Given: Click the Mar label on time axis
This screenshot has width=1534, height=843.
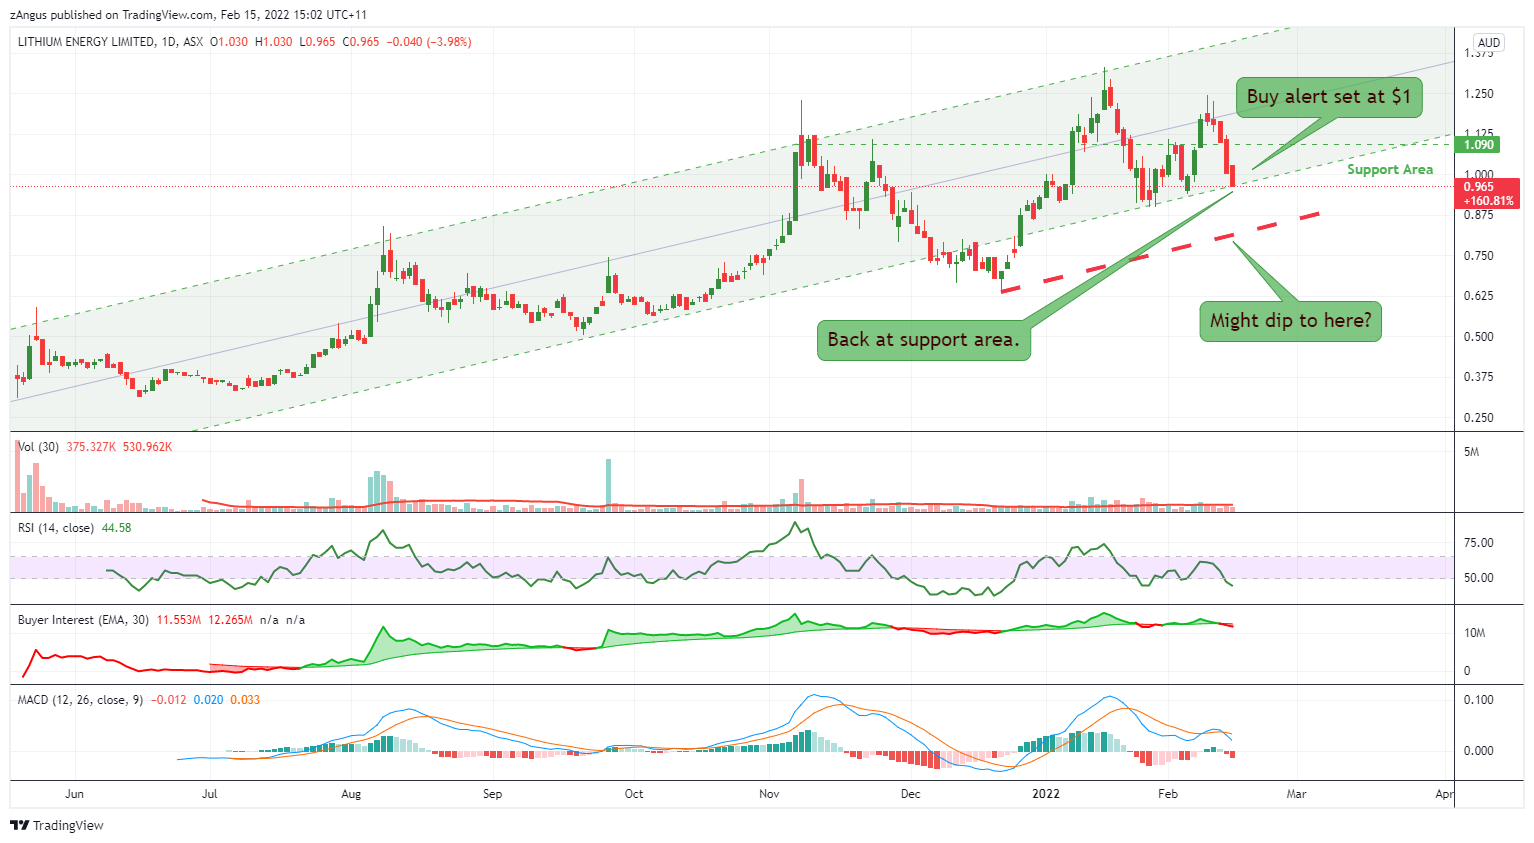Looking at the screenshot, I should [1296, 794].
